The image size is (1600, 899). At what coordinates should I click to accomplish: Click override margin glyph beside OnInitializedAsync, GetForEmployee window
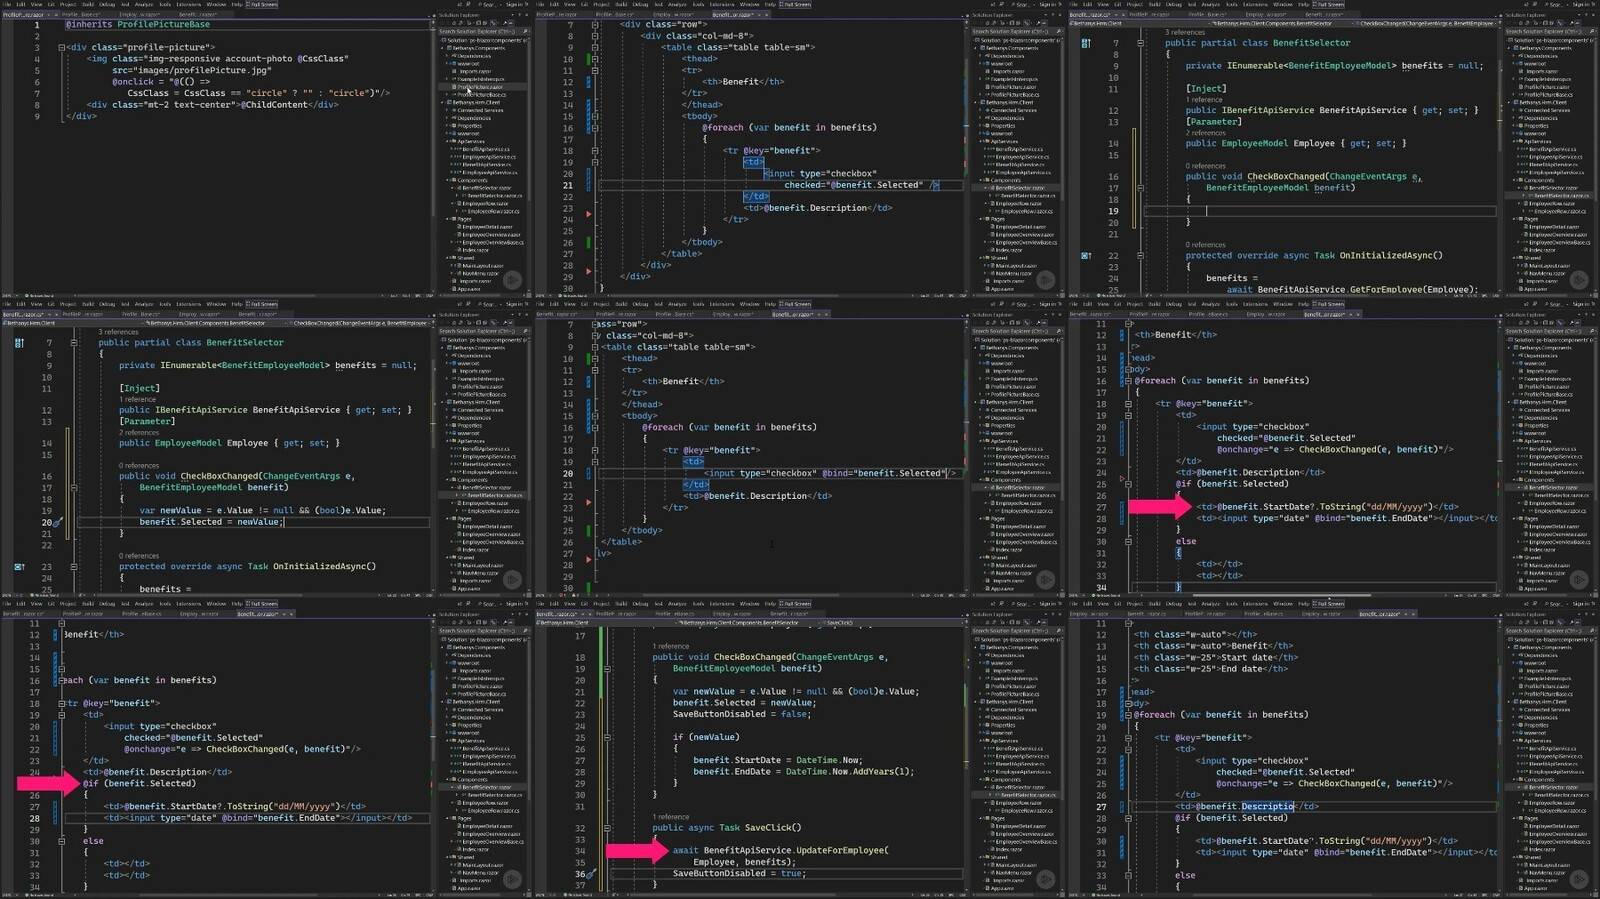[x=1086, y=255]
